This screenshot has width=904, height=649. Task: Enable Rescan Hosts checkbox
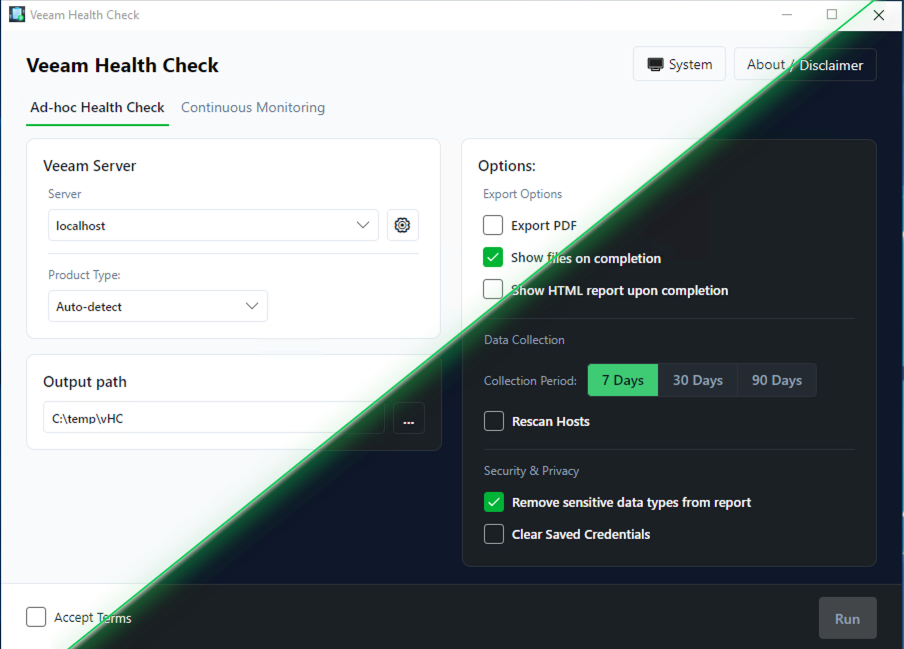(x=494, y=421)
